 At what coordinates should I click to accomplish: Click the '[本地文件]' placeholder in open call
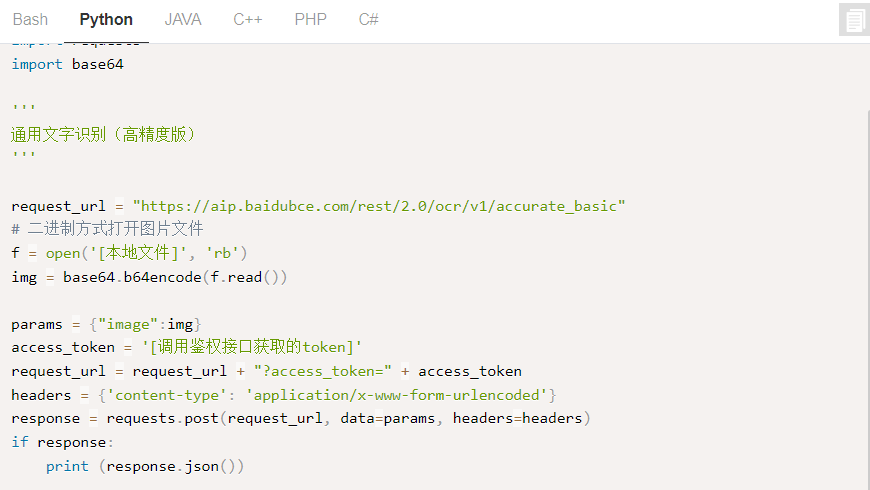pyautogui.click(x=138, y=253)
